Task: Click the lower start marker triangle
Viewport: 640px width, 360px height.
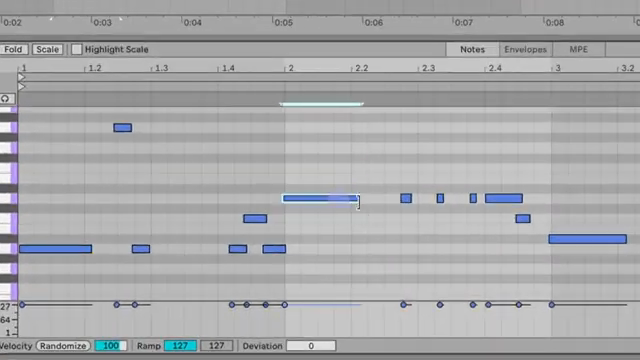Action: [22, 87]
